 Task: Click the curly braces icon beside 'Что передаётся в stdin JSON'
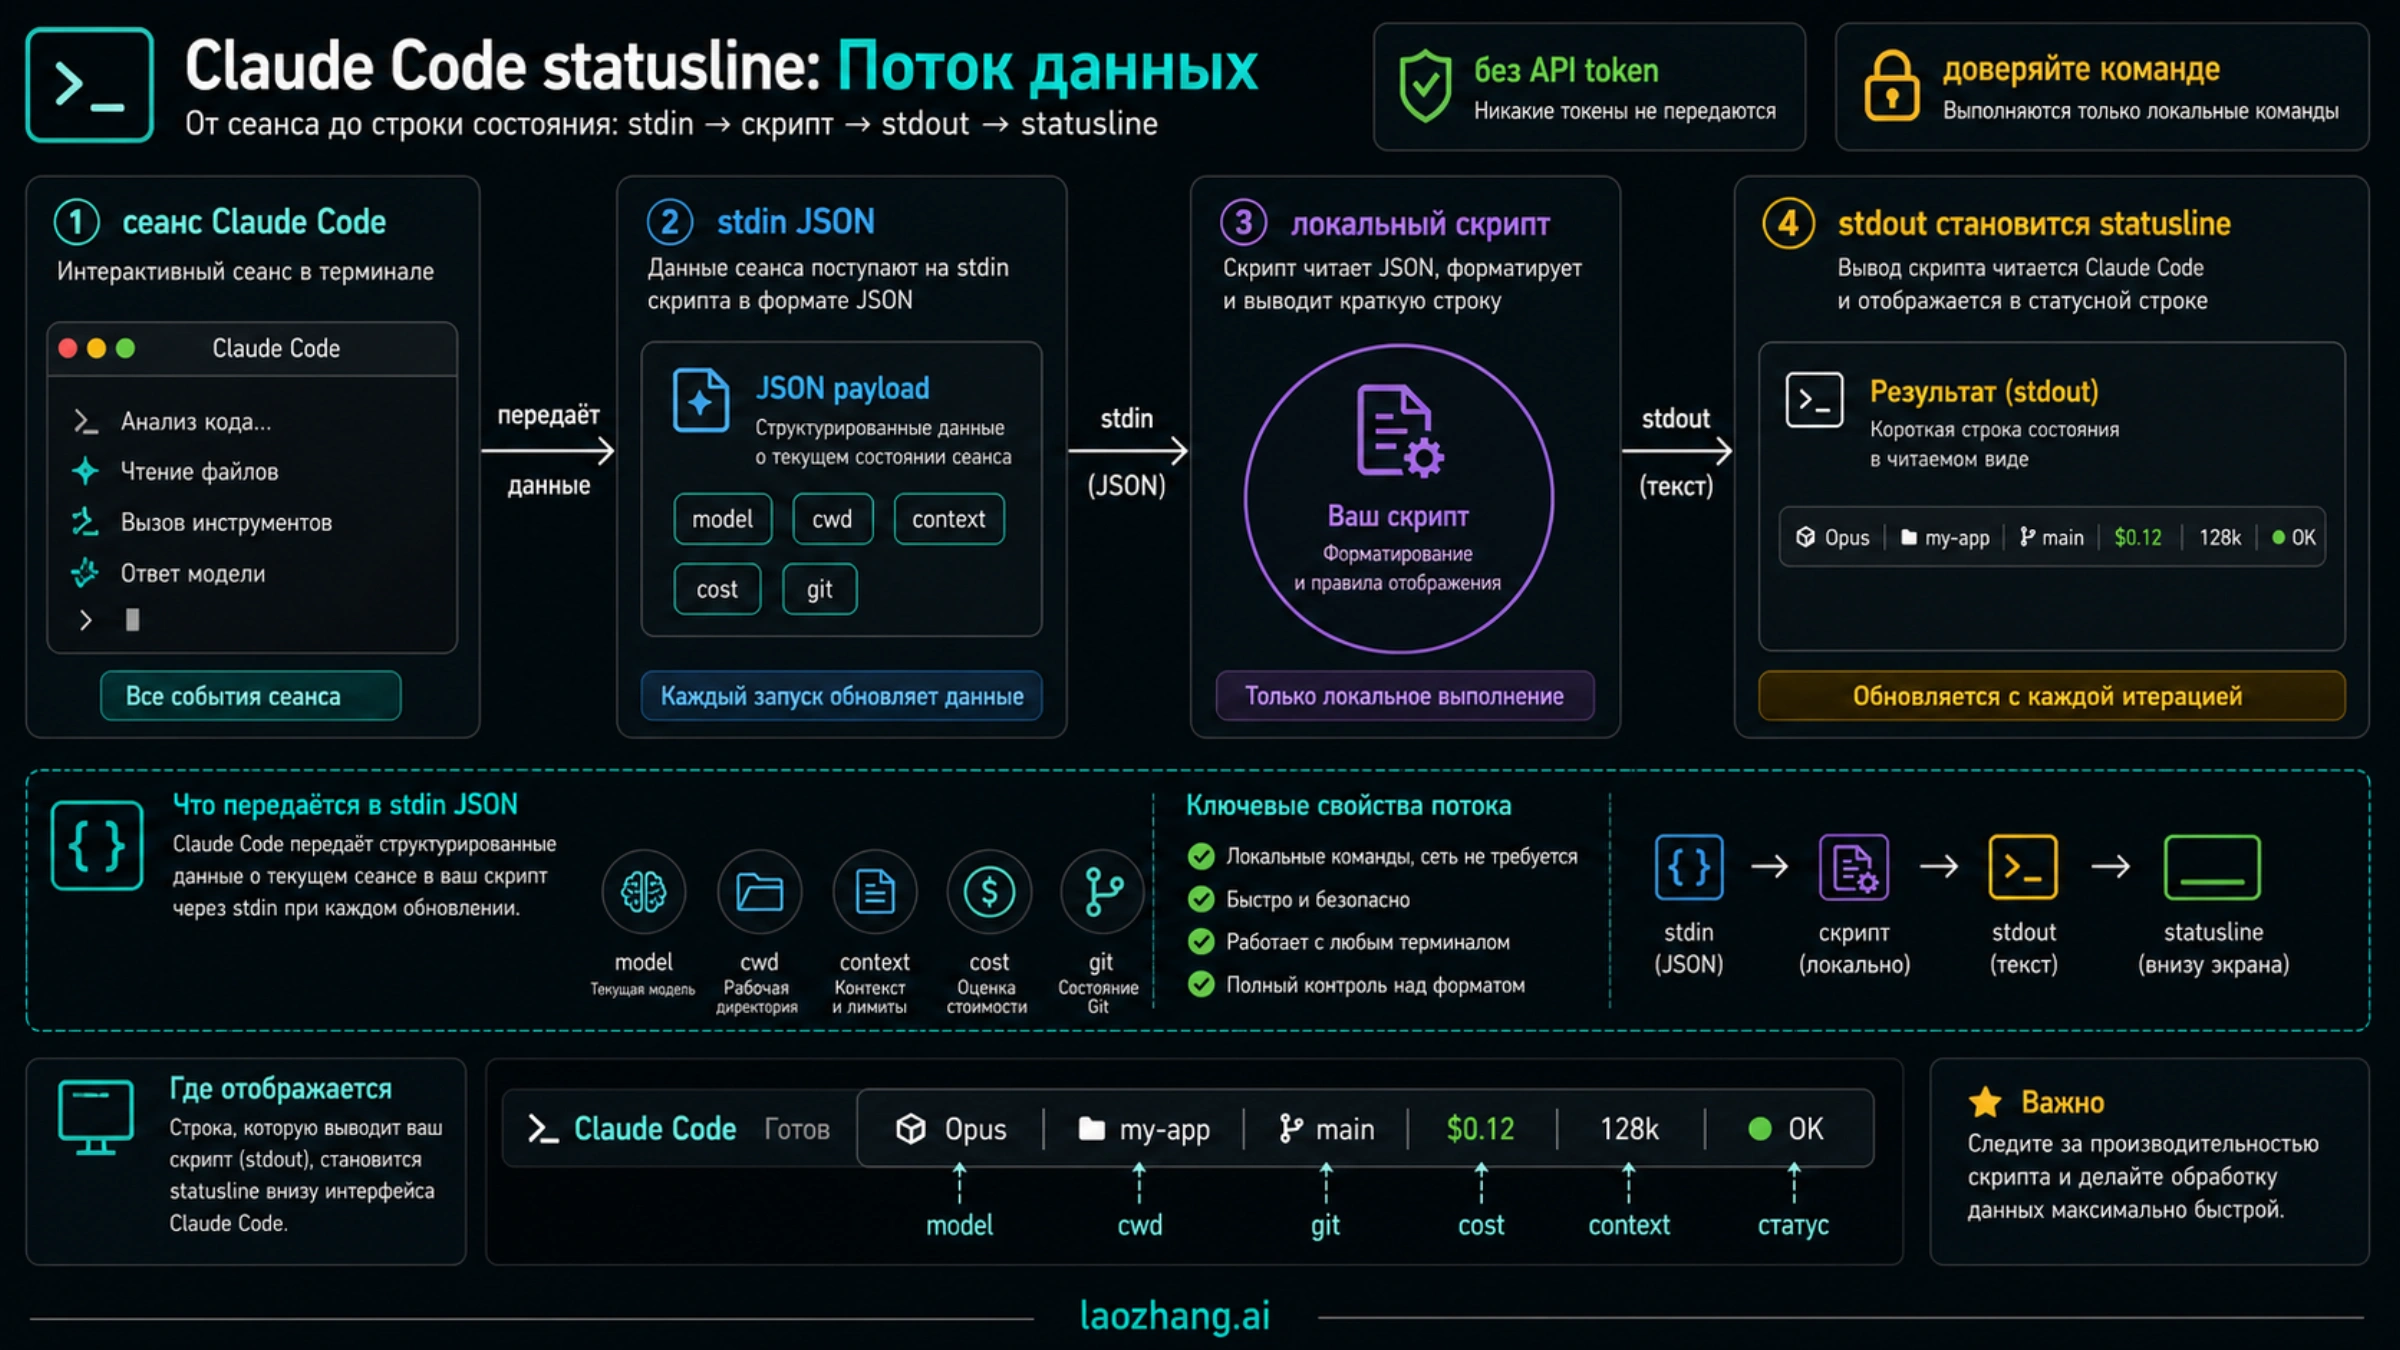[x=97, y=846]
